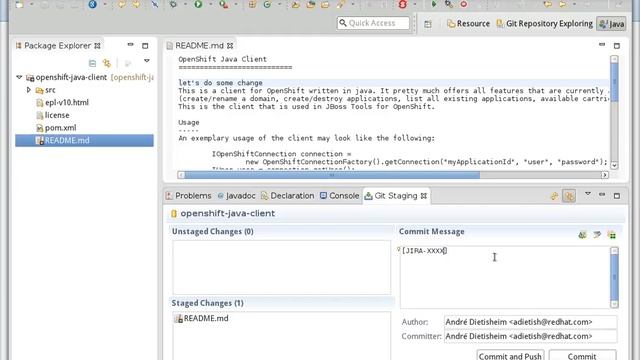
Task: Click the small green play icon in the toolbar
Action: tap(433, 4)
